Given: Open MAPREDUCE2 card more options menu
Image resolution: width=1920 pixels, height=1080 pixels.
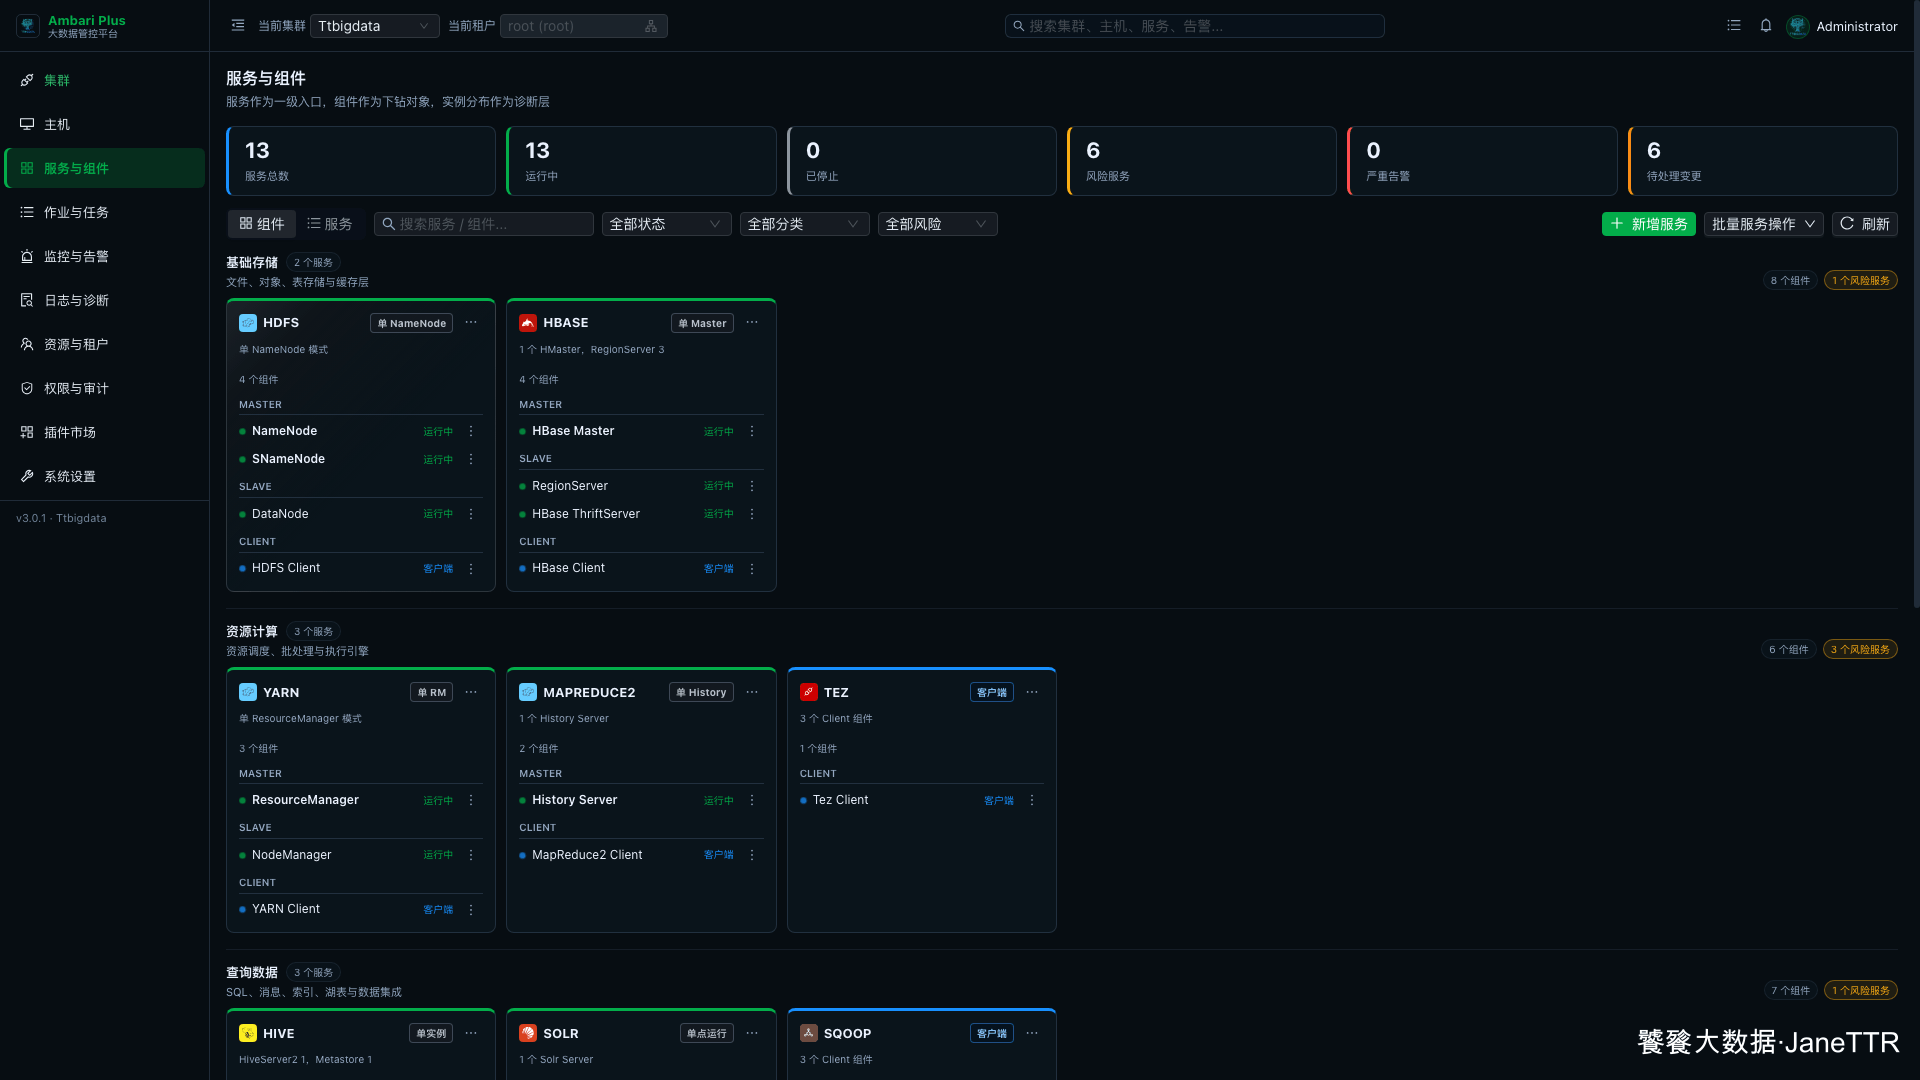Looking at the screenshot, I should click(752, 692).
